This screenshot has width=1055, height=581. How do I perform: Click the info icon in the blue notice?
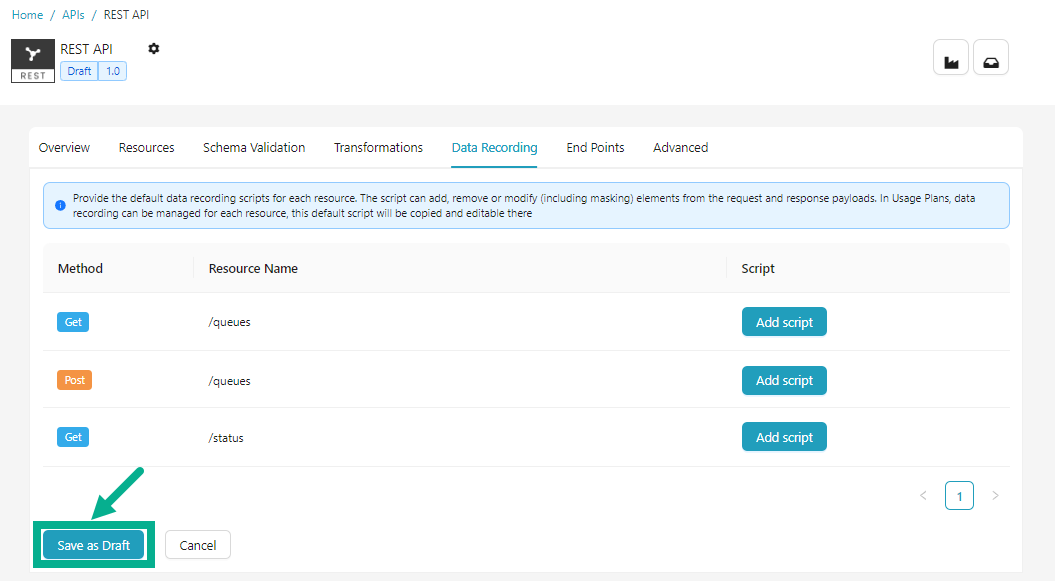click(60, 206)
